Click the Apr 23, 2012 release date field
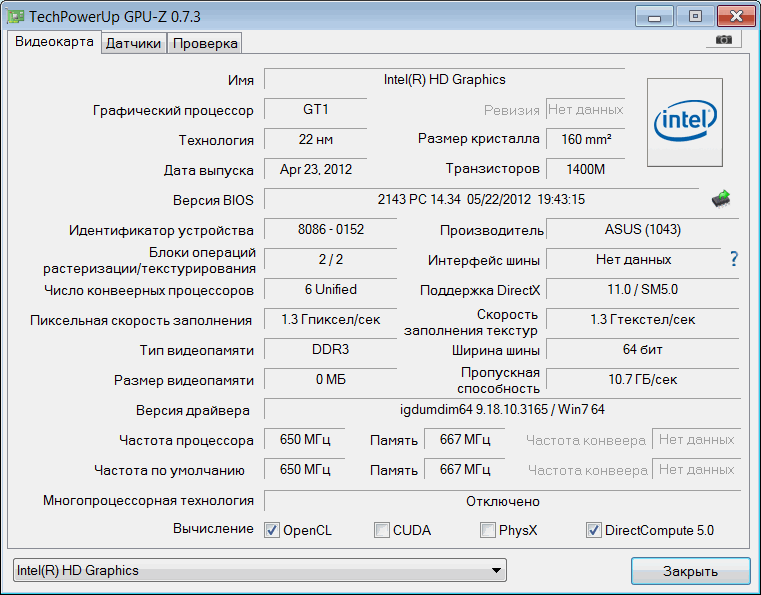Screen dimensions: 761x595 [315, 169]
